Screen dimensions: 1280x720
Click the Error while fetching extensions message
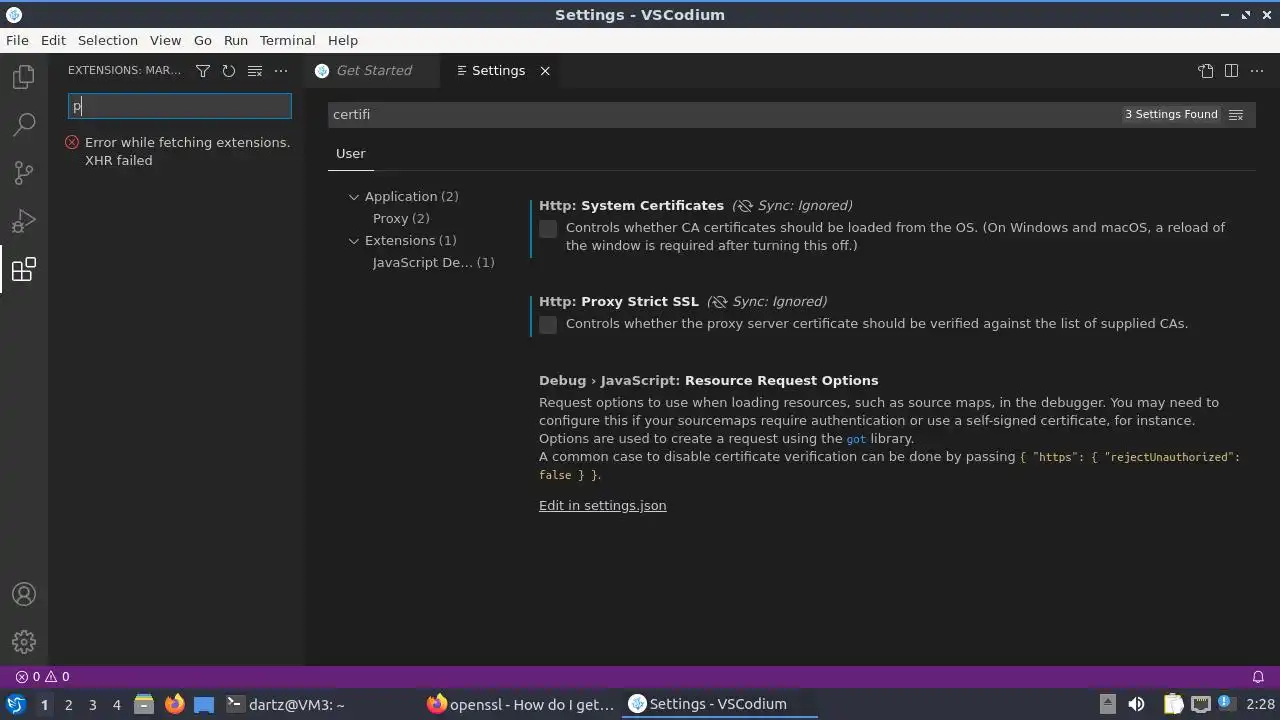click(187, 152)
